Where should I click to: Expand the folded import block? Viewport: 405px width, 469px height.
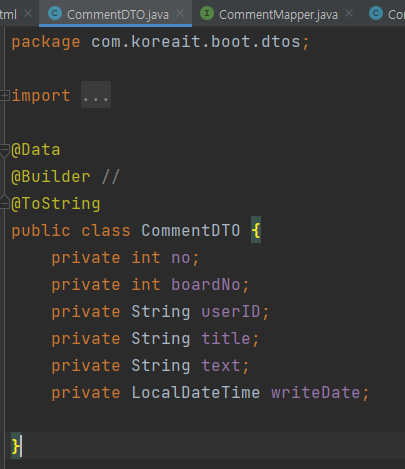[4, 96]
